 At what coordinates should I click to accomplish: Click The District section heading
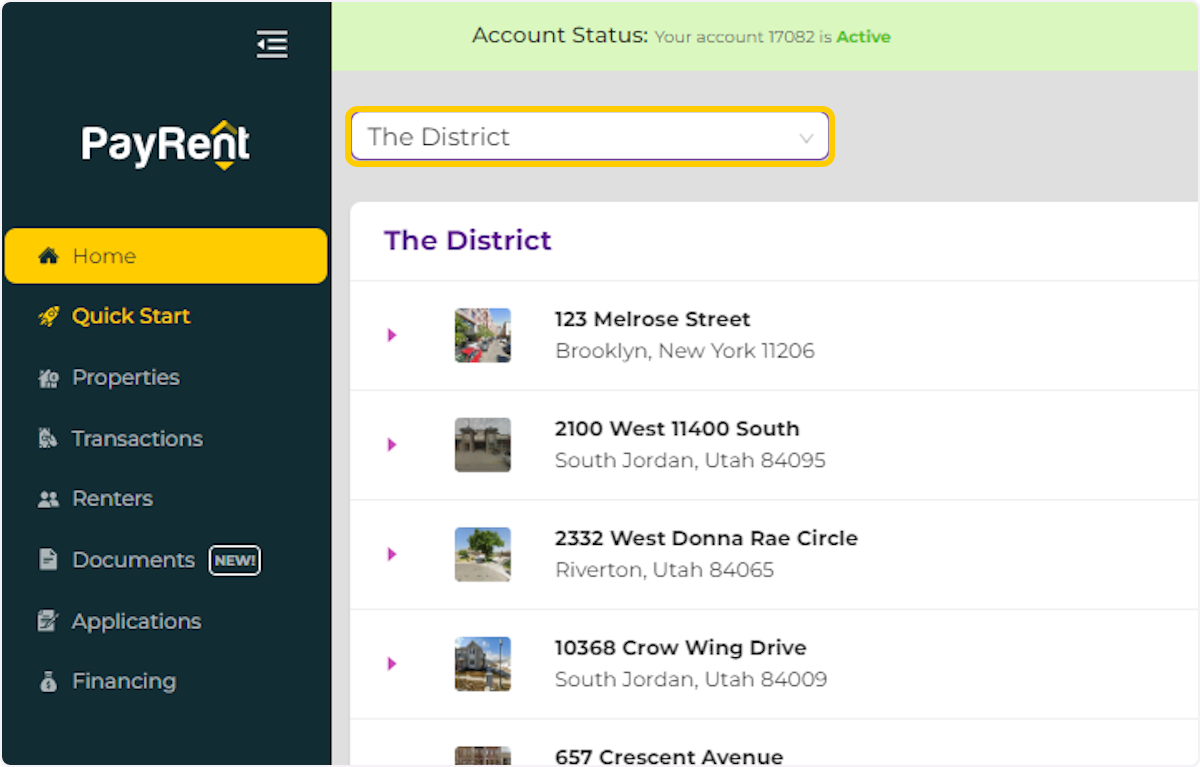click(x=468, y=240)
